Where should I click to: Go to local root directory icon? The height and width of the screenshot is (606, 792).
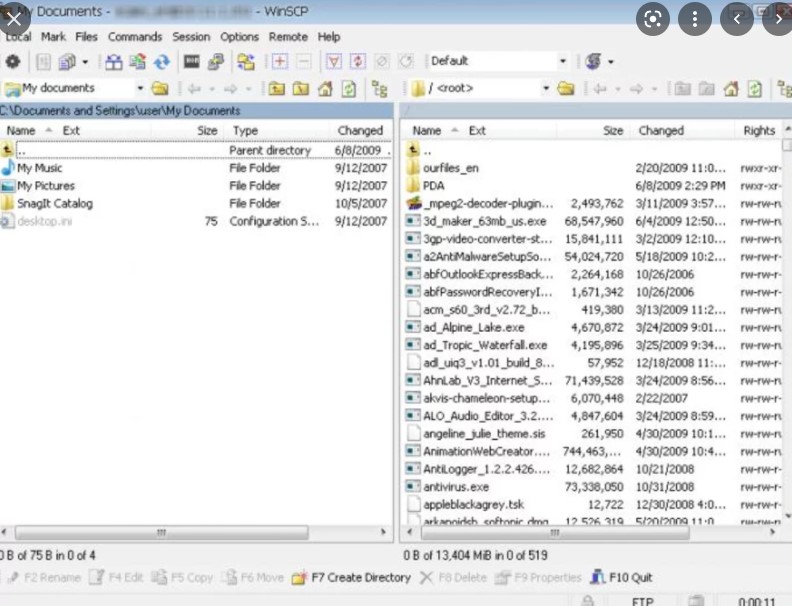(301, 89)
